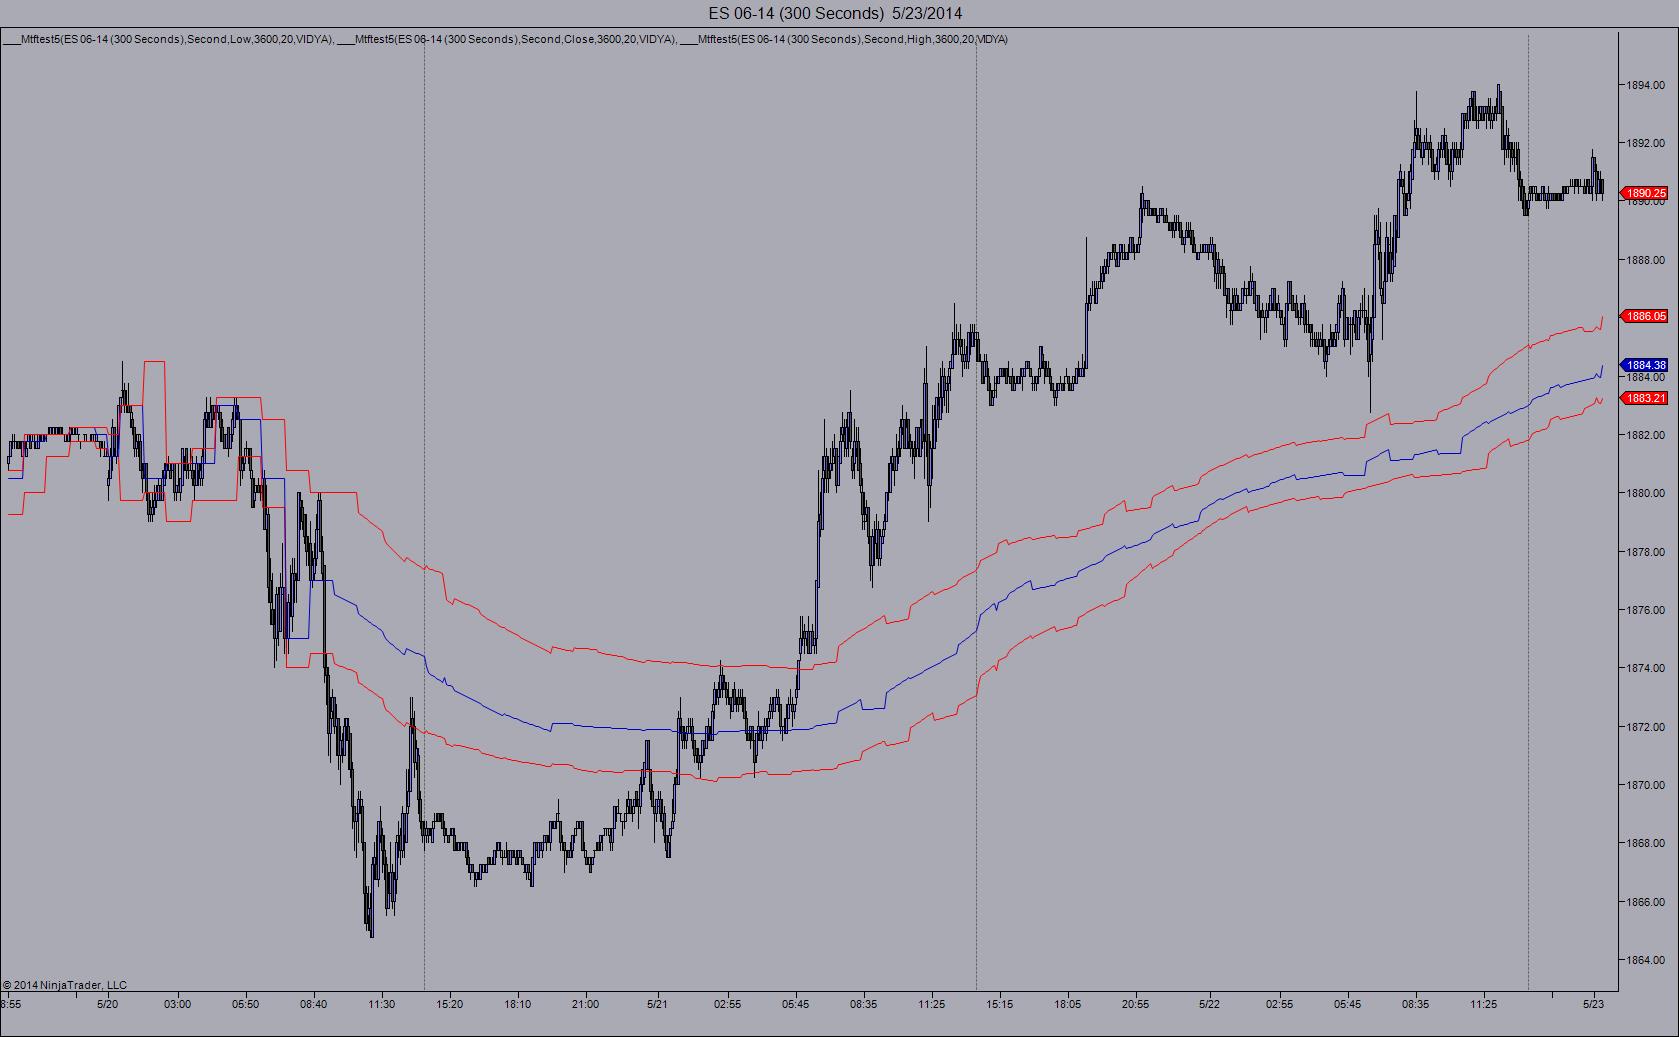This screenshot has height=1037, width=1679.
Task: Click the 5/23 date label on time axis
Action: click(1593, 1004)
